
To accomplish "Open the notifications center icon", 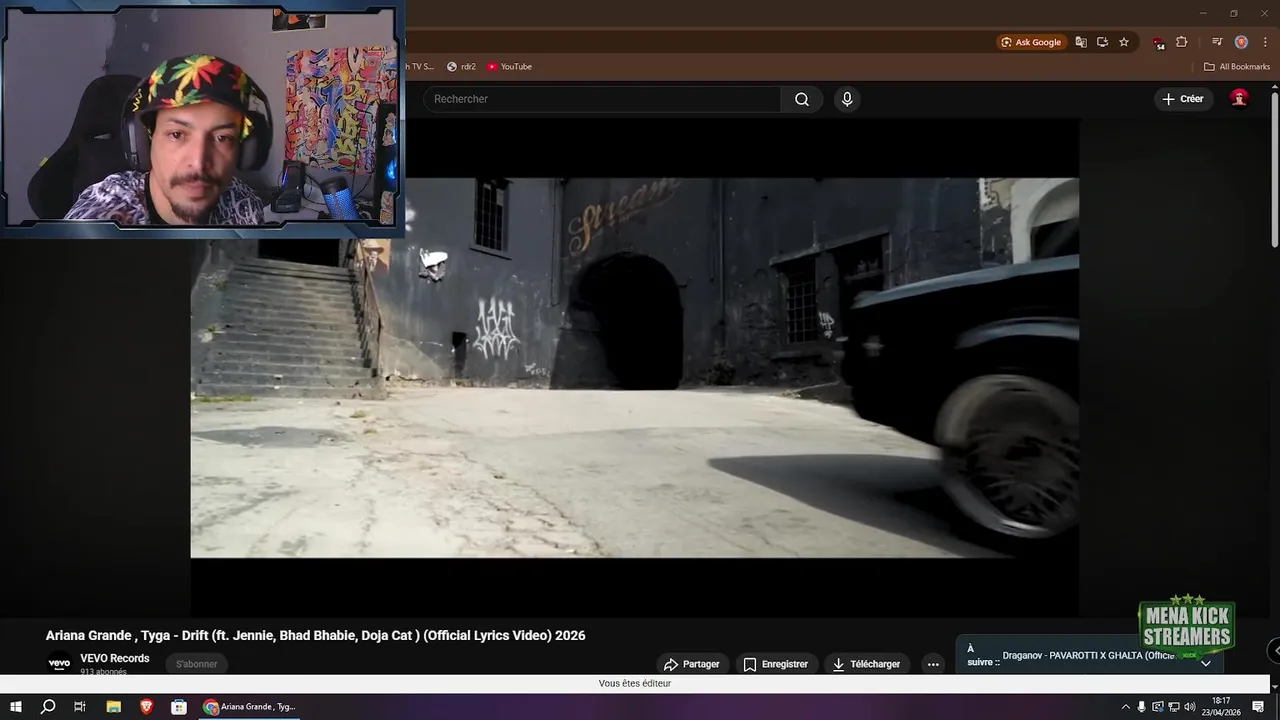I will [x=1258, y=707].
